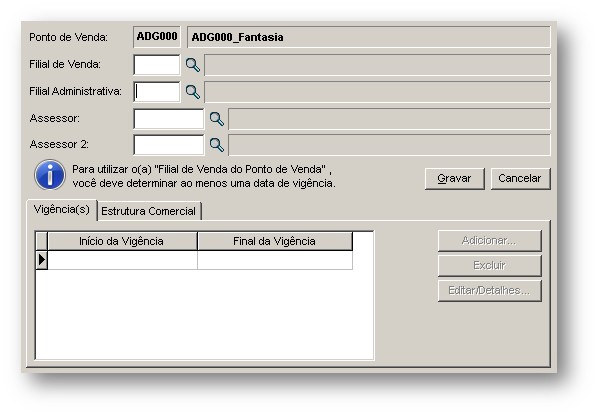Focus the Assessor 2 code input field
This screenshot has width=599, height=415.
169,145
